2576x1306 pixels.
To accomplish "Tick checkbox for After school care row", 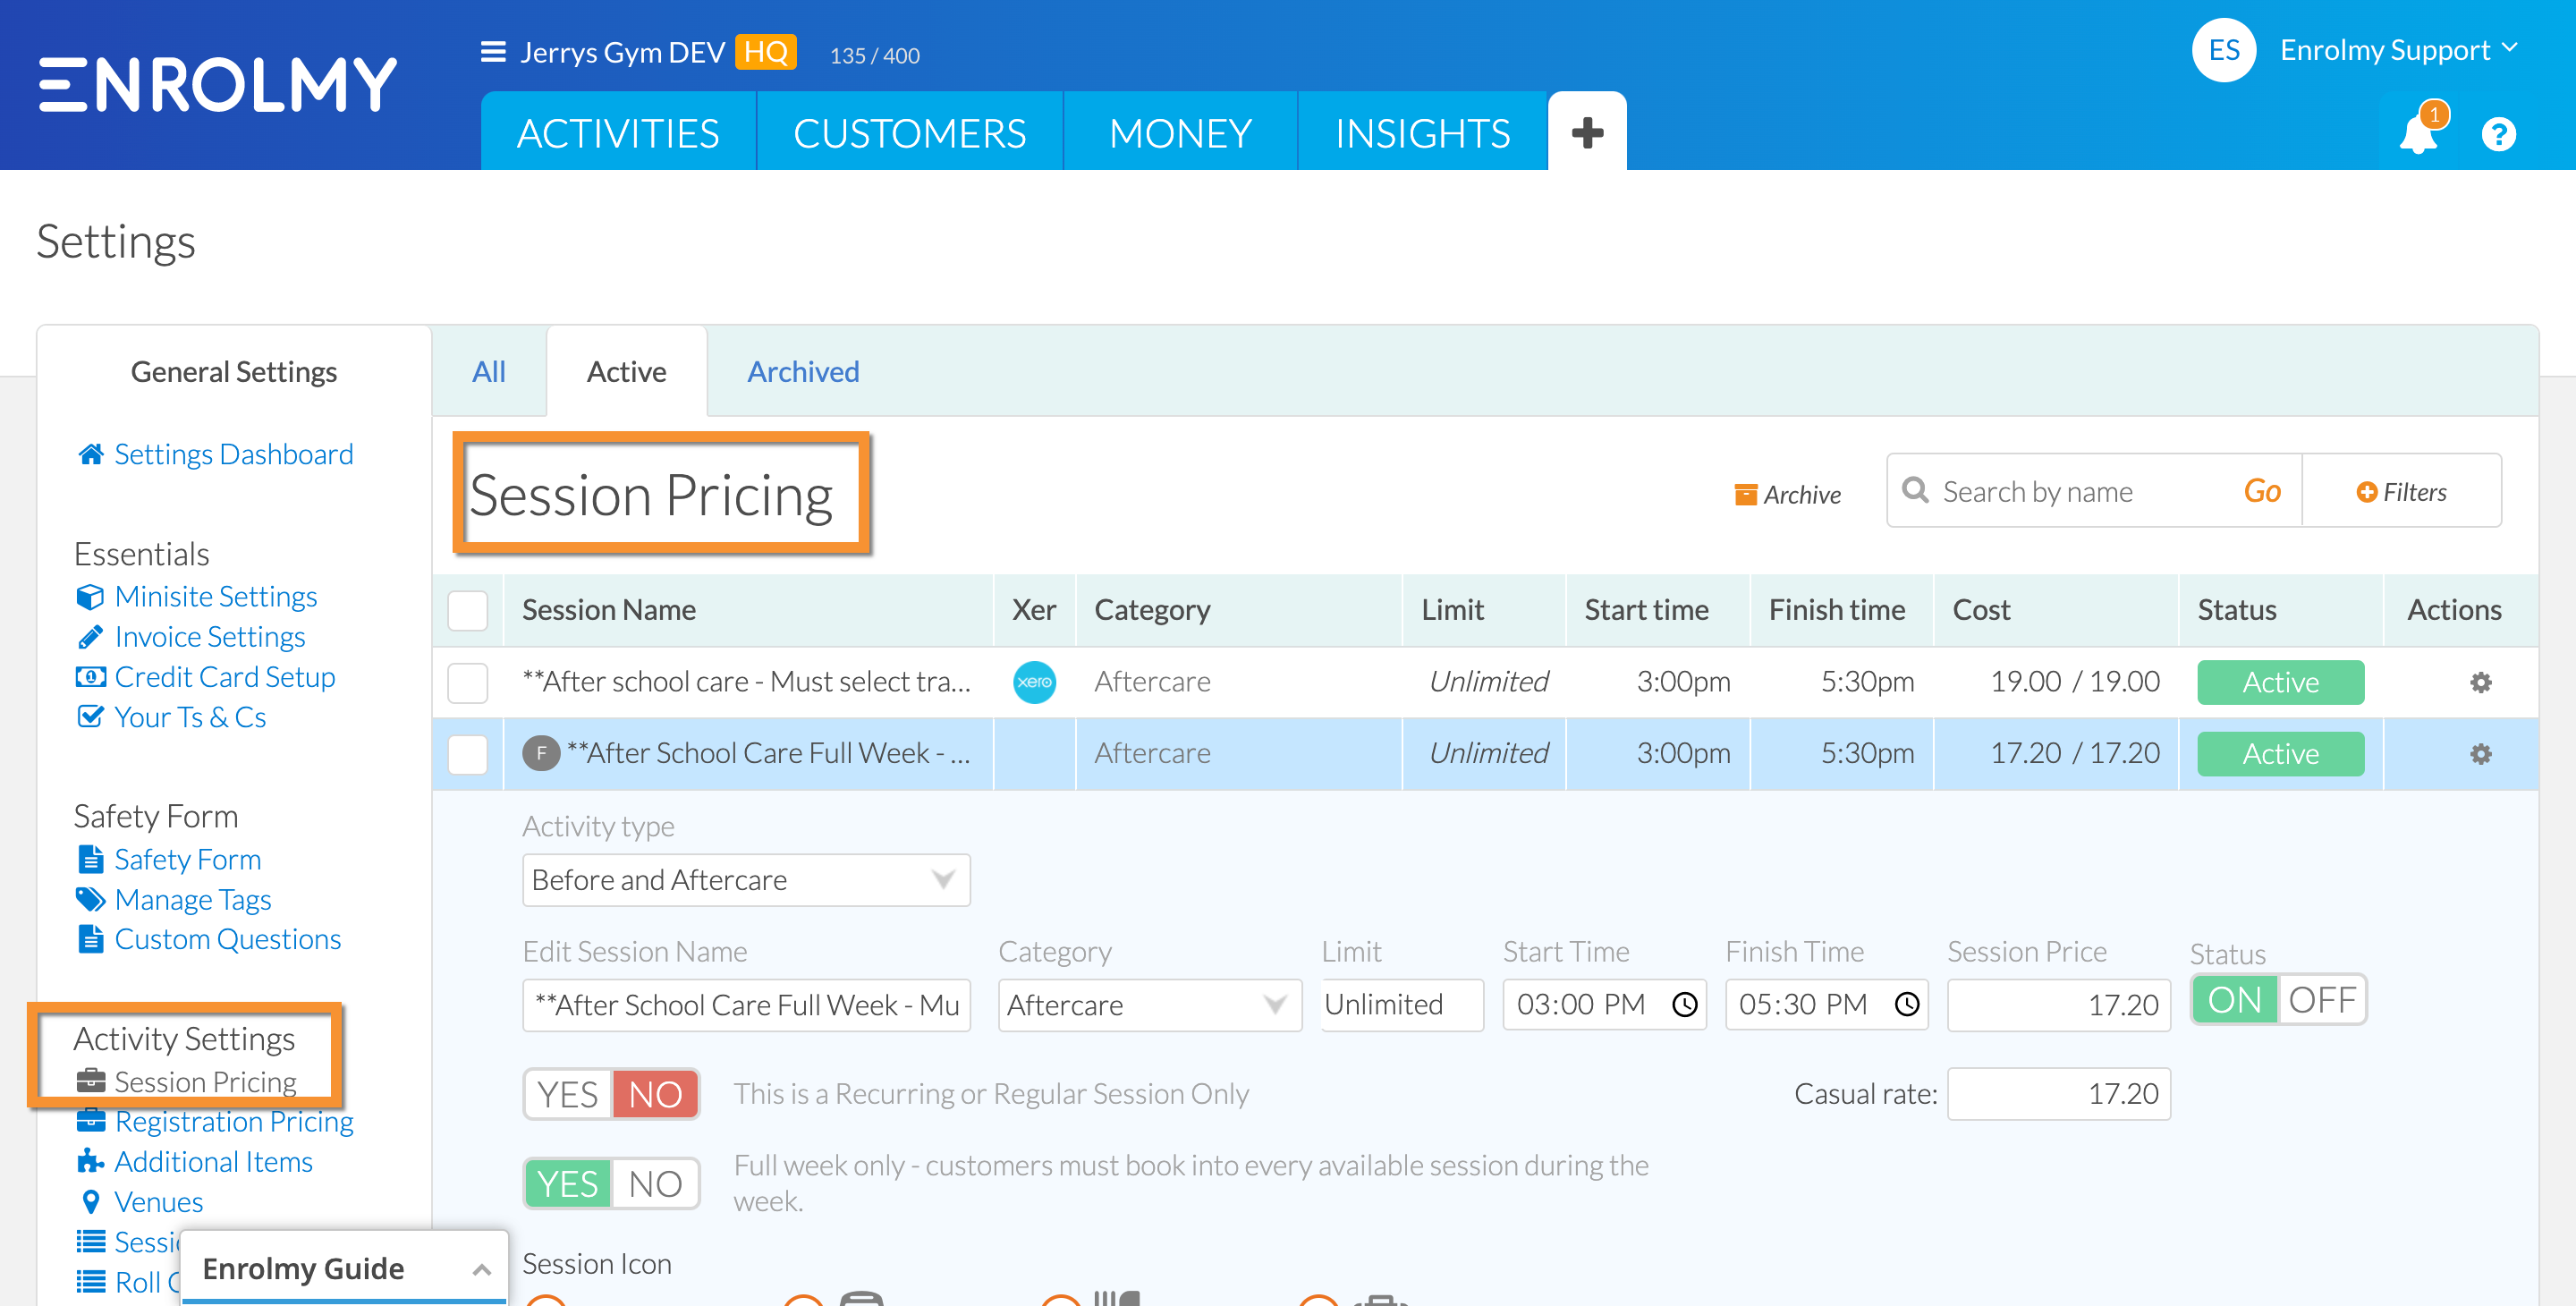I will click(467, 682).
